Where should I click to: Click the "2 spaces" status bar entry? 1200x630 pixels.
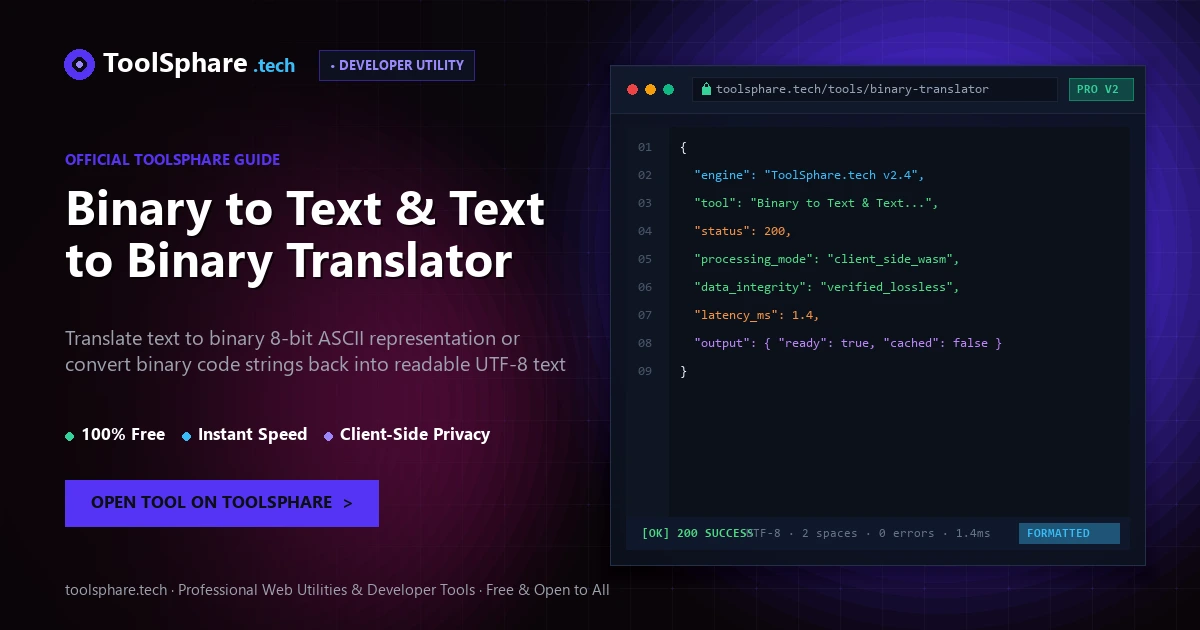(830, 533)
